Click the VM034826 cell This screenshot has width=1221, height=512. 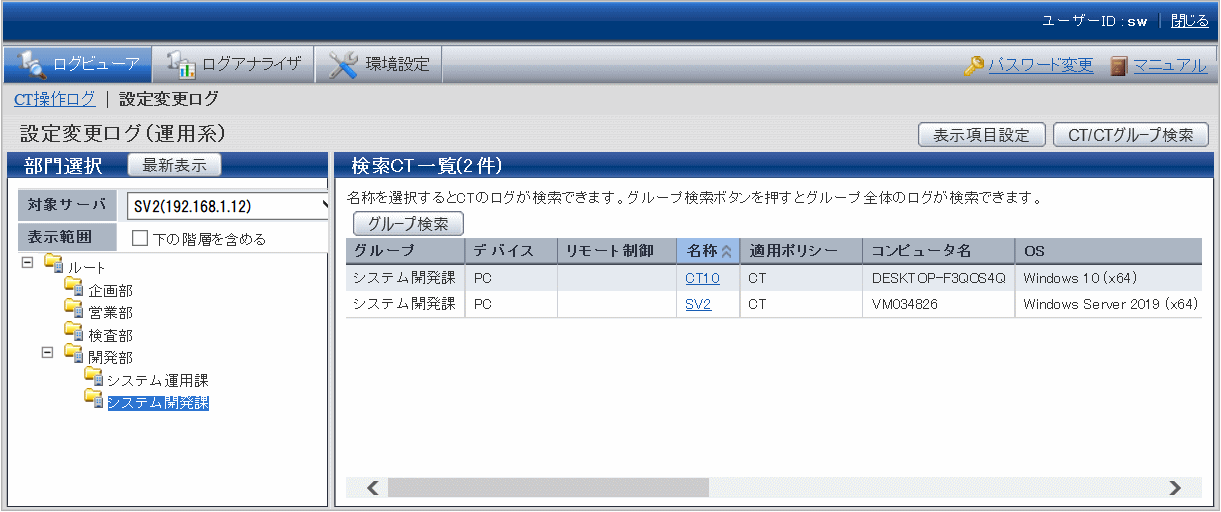938,304
